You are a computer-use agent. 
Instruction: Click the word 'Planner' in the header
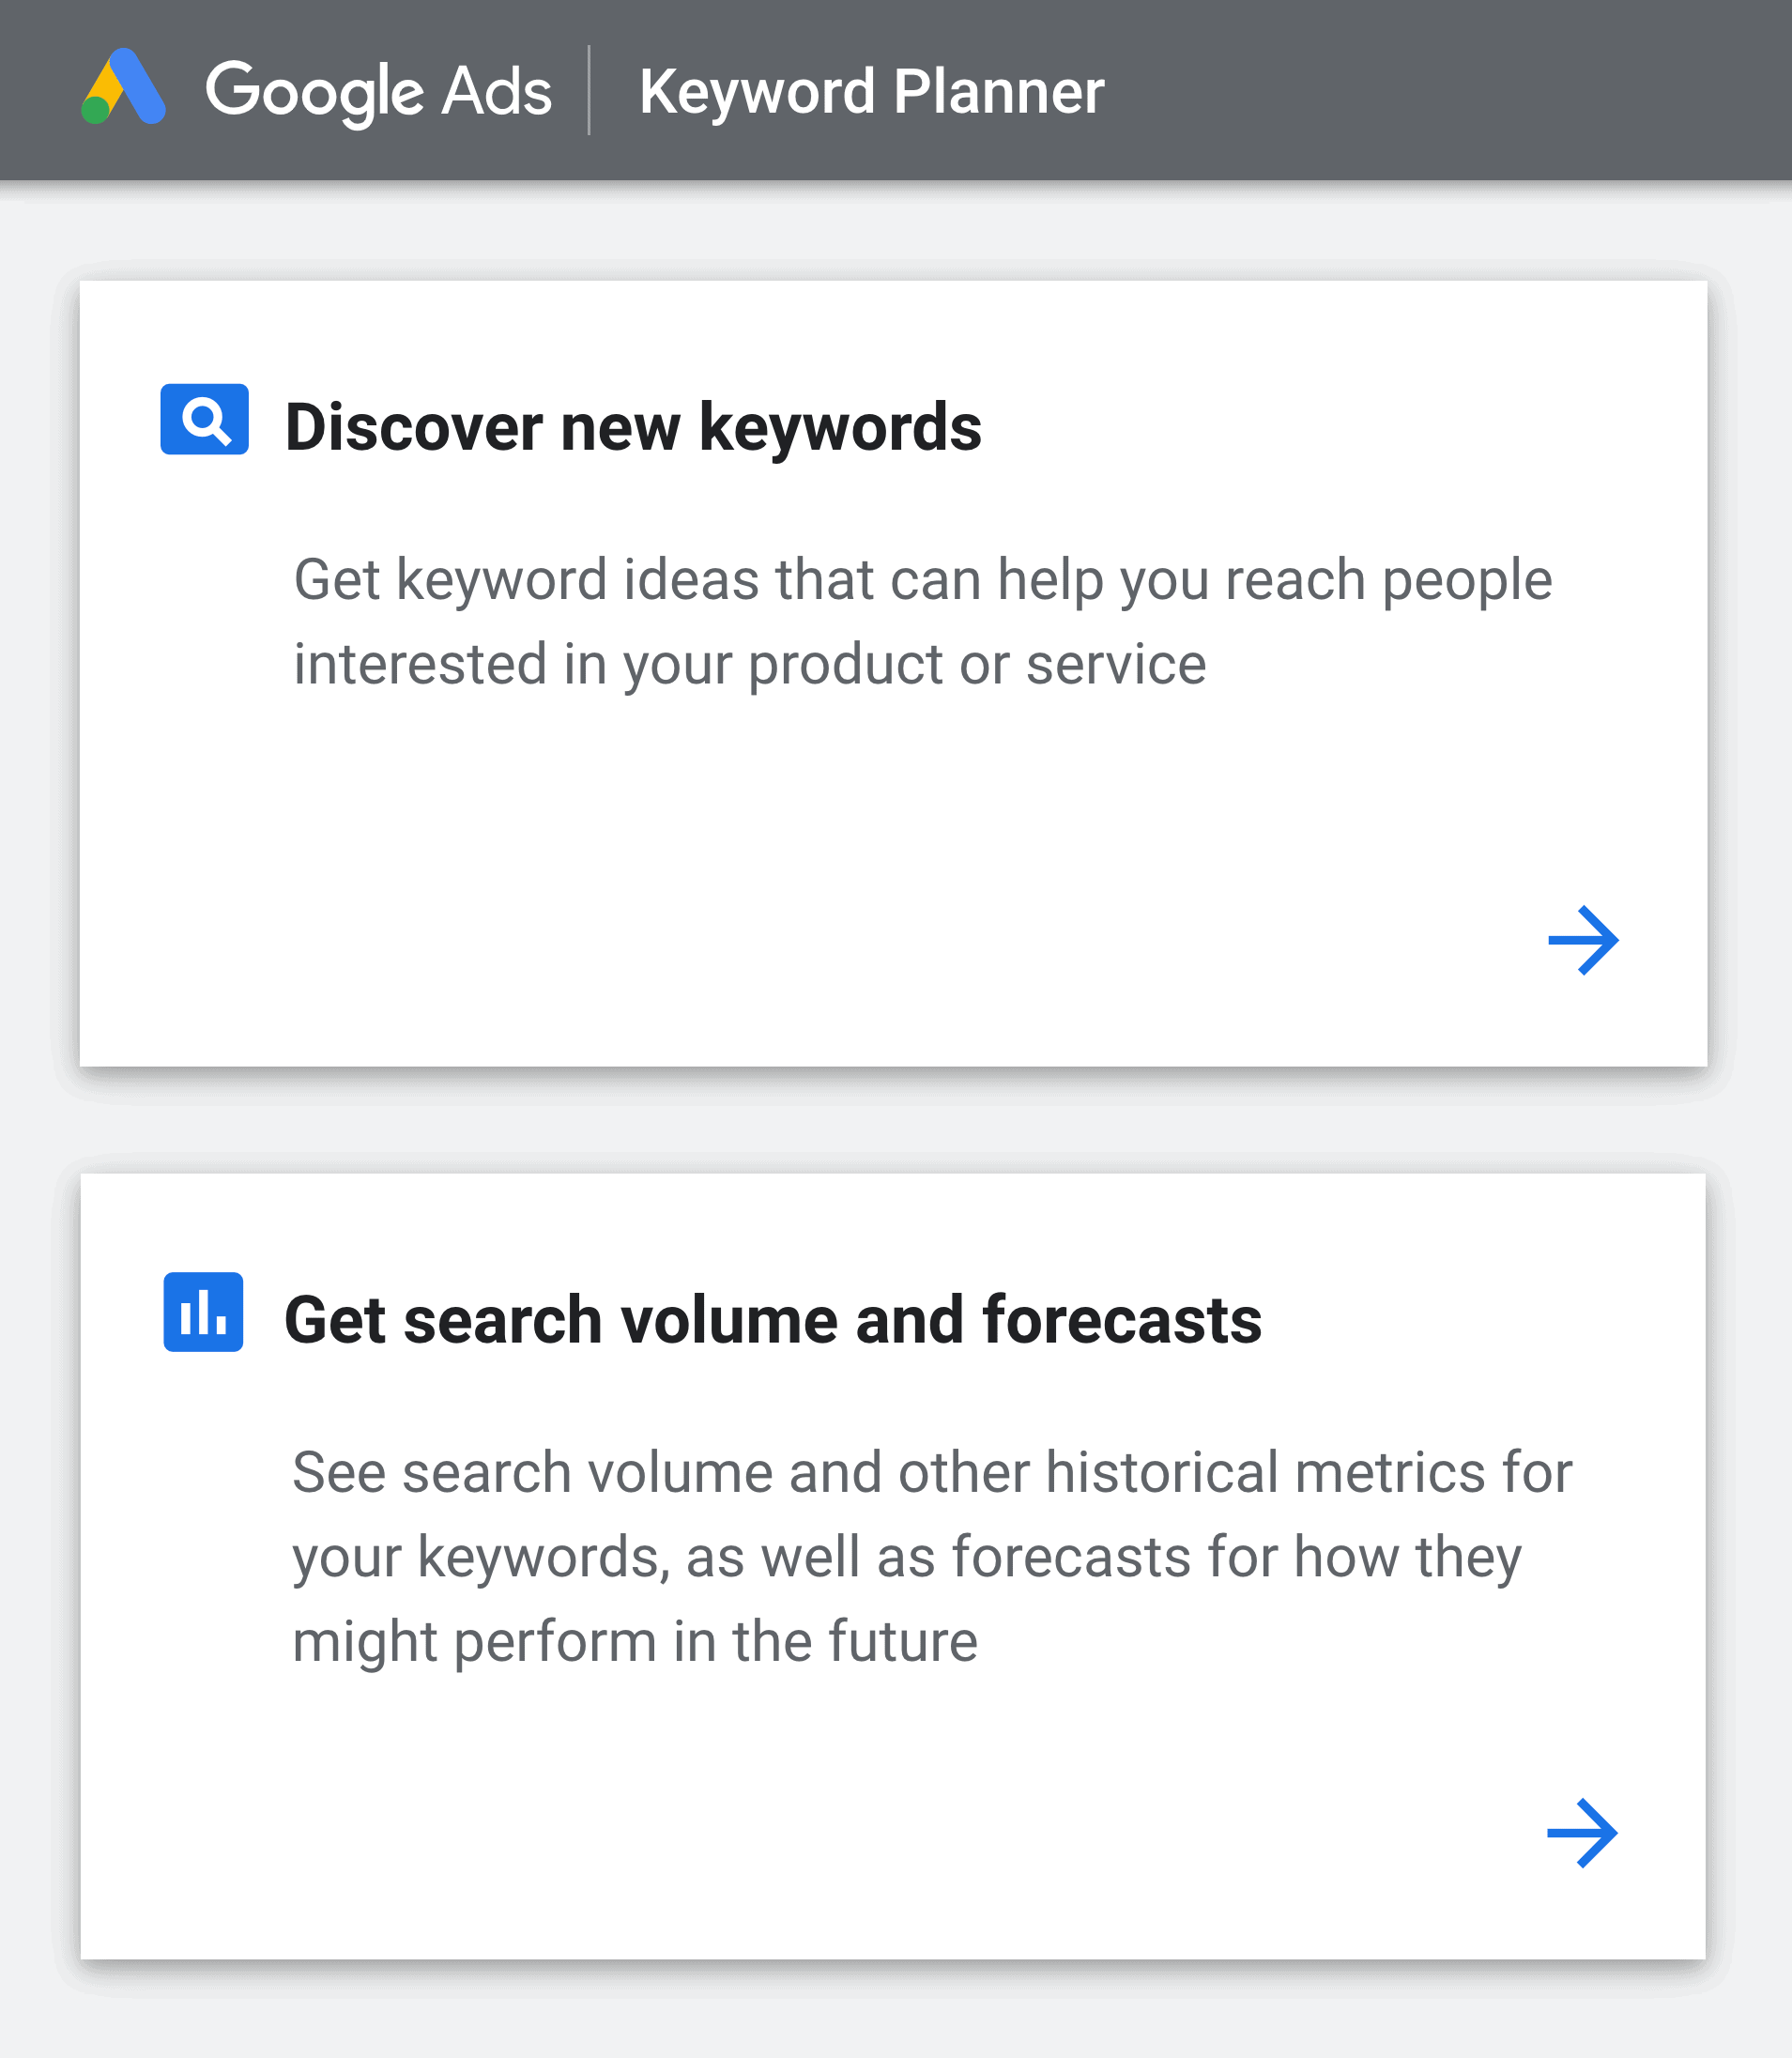pyautogui.click(x=999, y=92)
